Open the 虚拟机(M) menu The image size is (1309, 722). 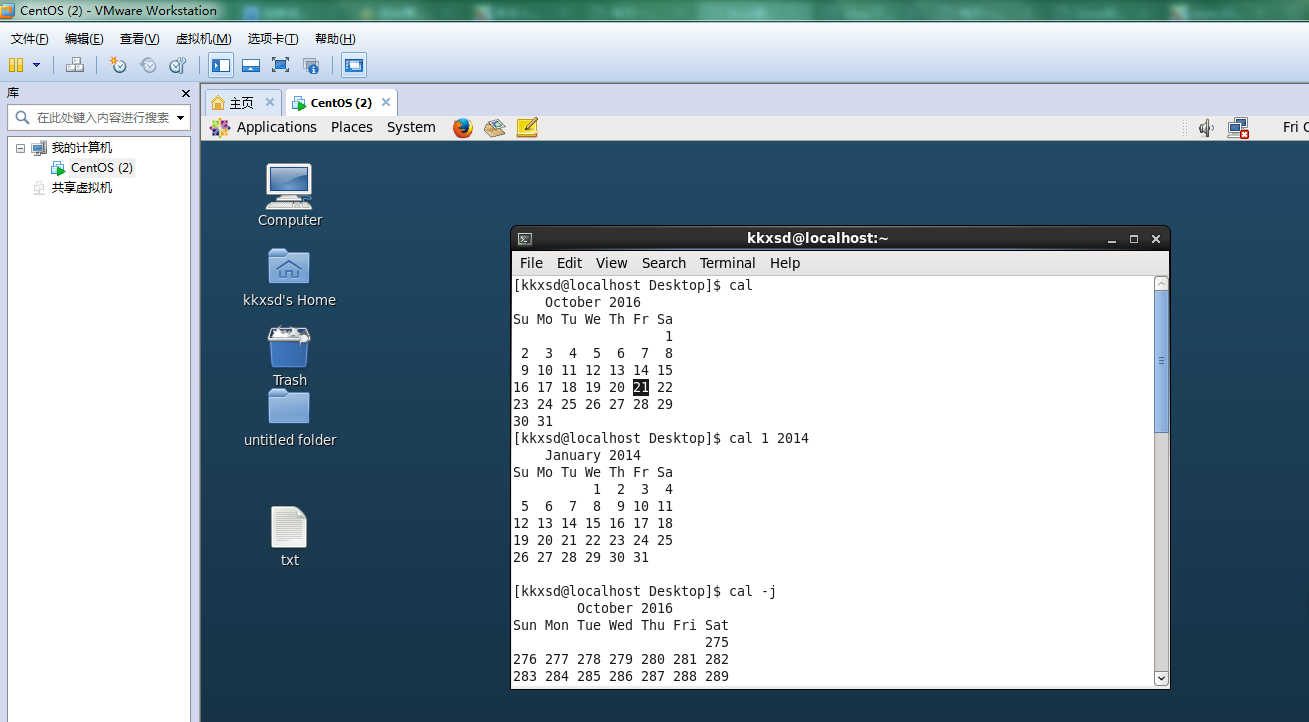tap(203, 39)
